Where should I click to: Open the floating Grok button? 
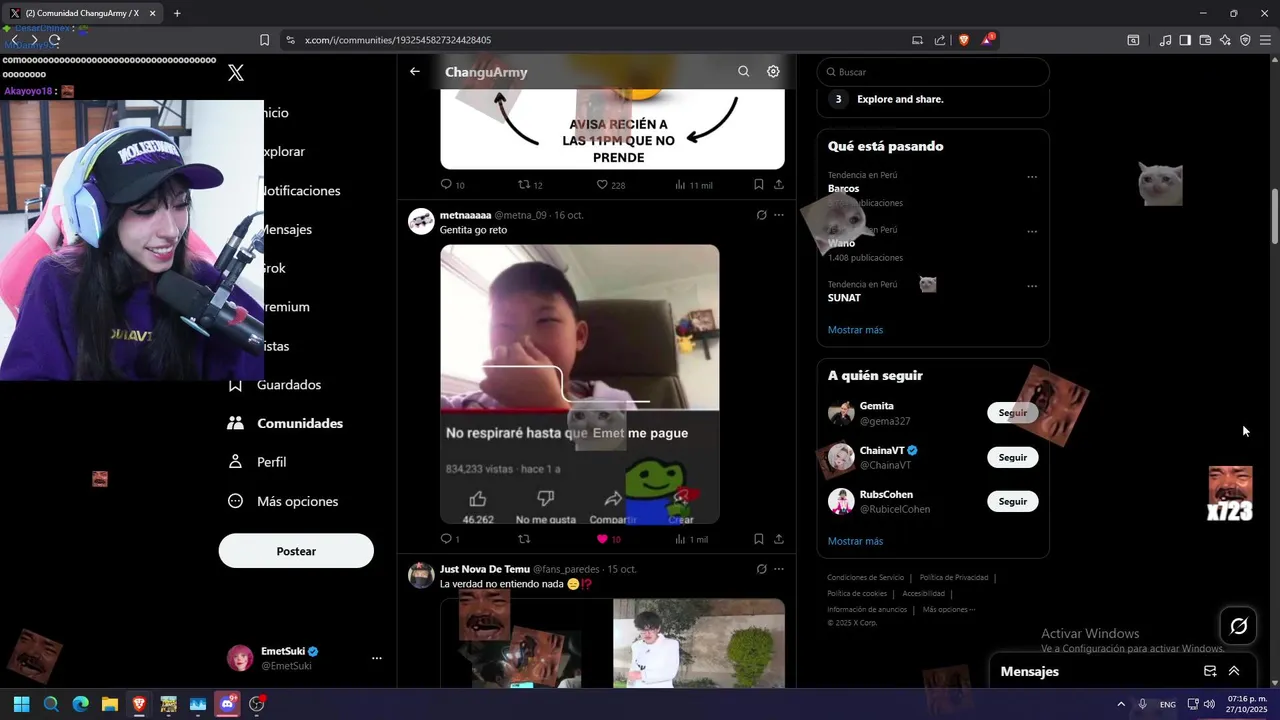point(1238,626)
